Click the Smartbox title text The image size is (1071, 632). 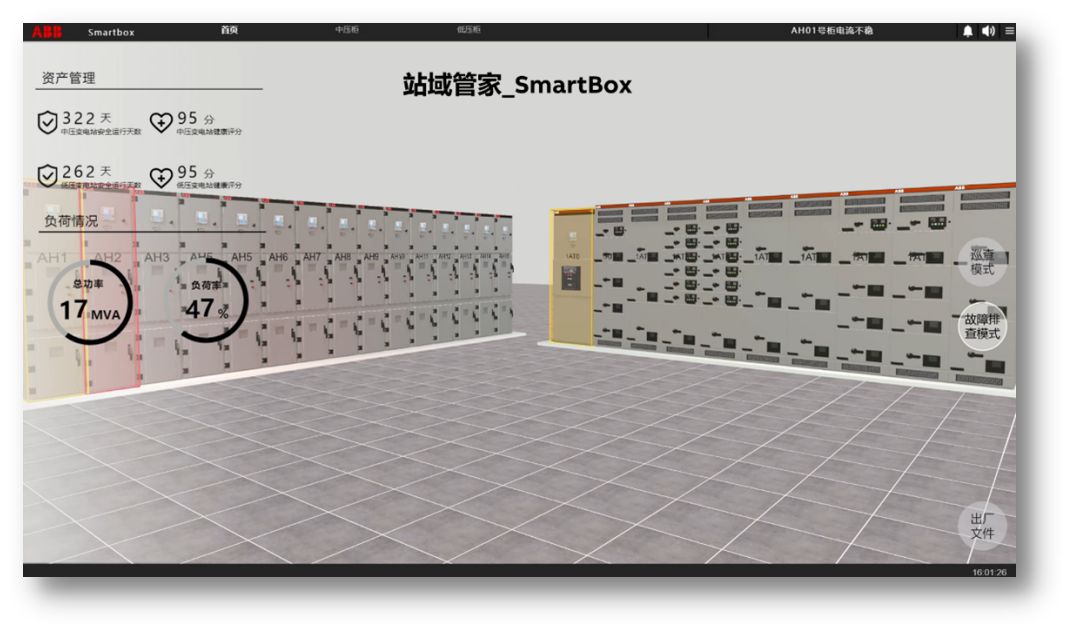pyautogui.click(x=111, y=32)
